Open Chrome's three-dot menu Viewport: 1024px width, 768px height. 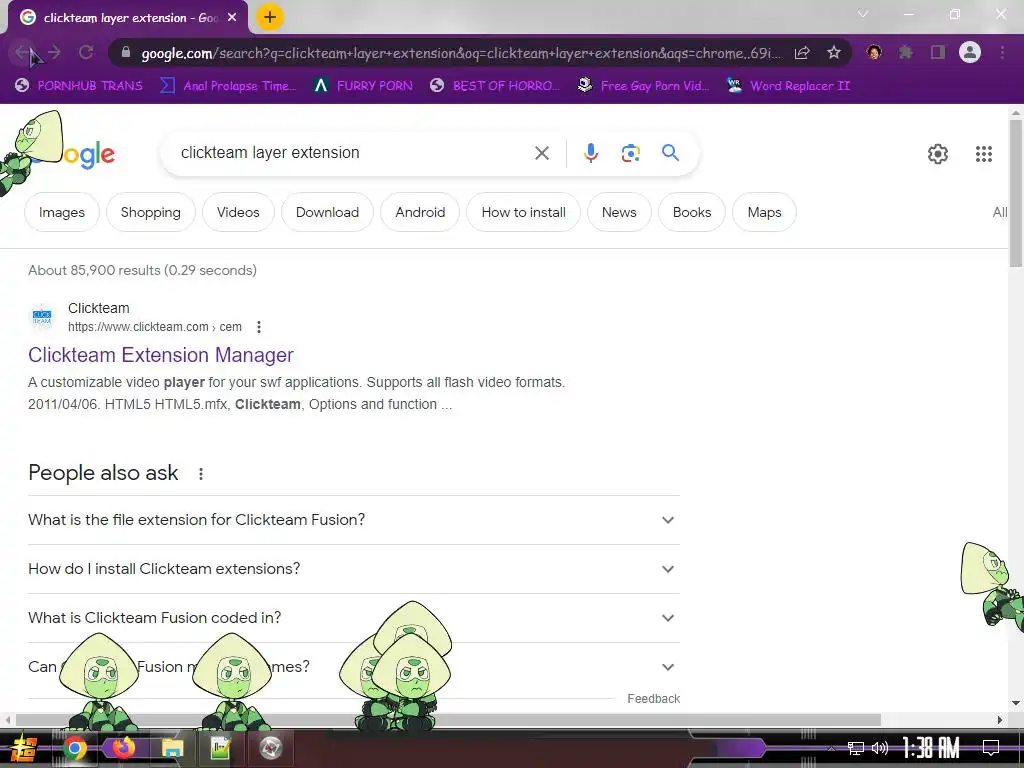pyautogui.click(x=1002, y=52)
